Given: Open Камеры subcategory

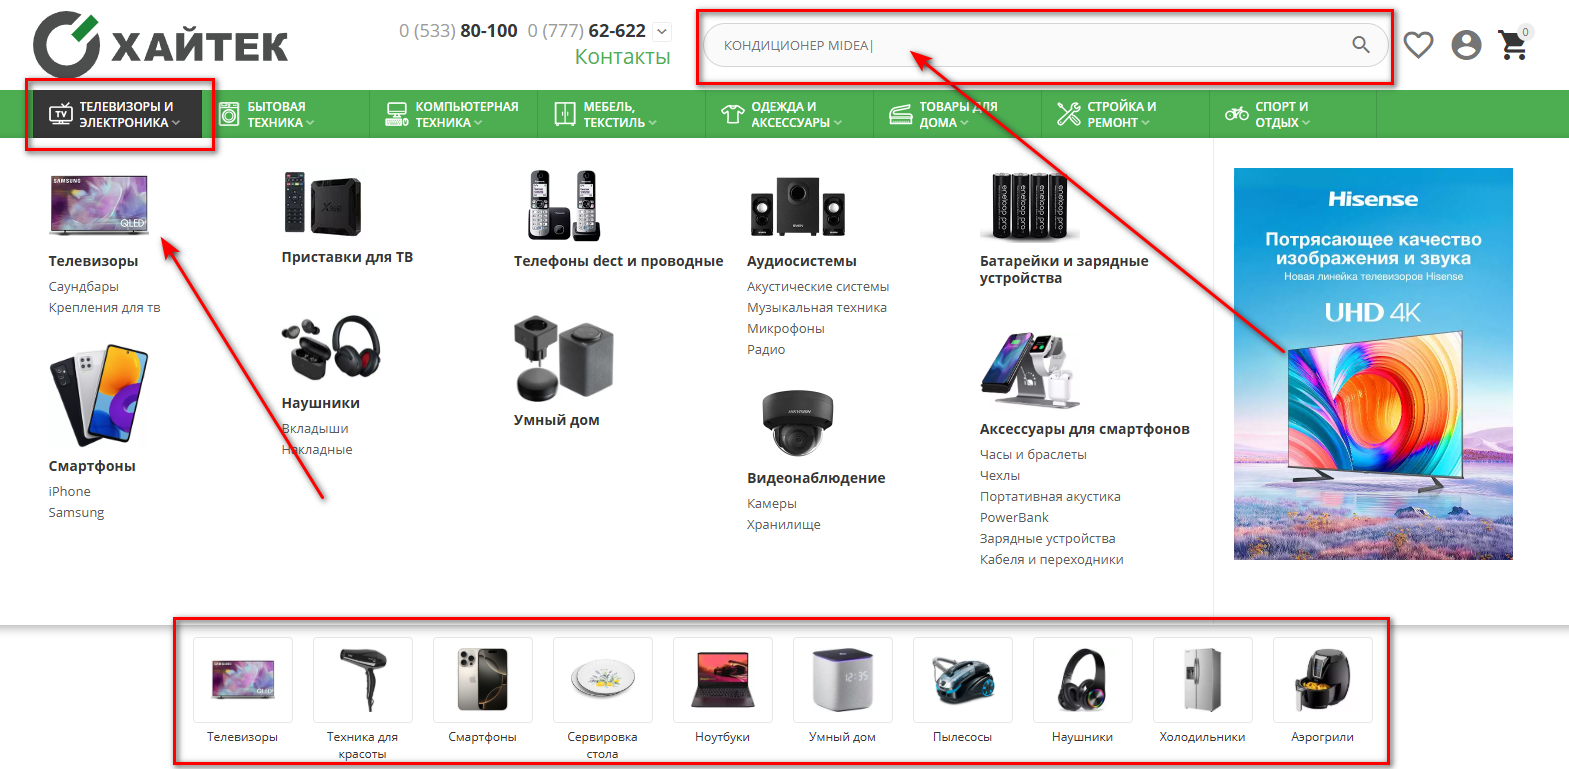Looking at the screenshot, I should tap(772, 504).
